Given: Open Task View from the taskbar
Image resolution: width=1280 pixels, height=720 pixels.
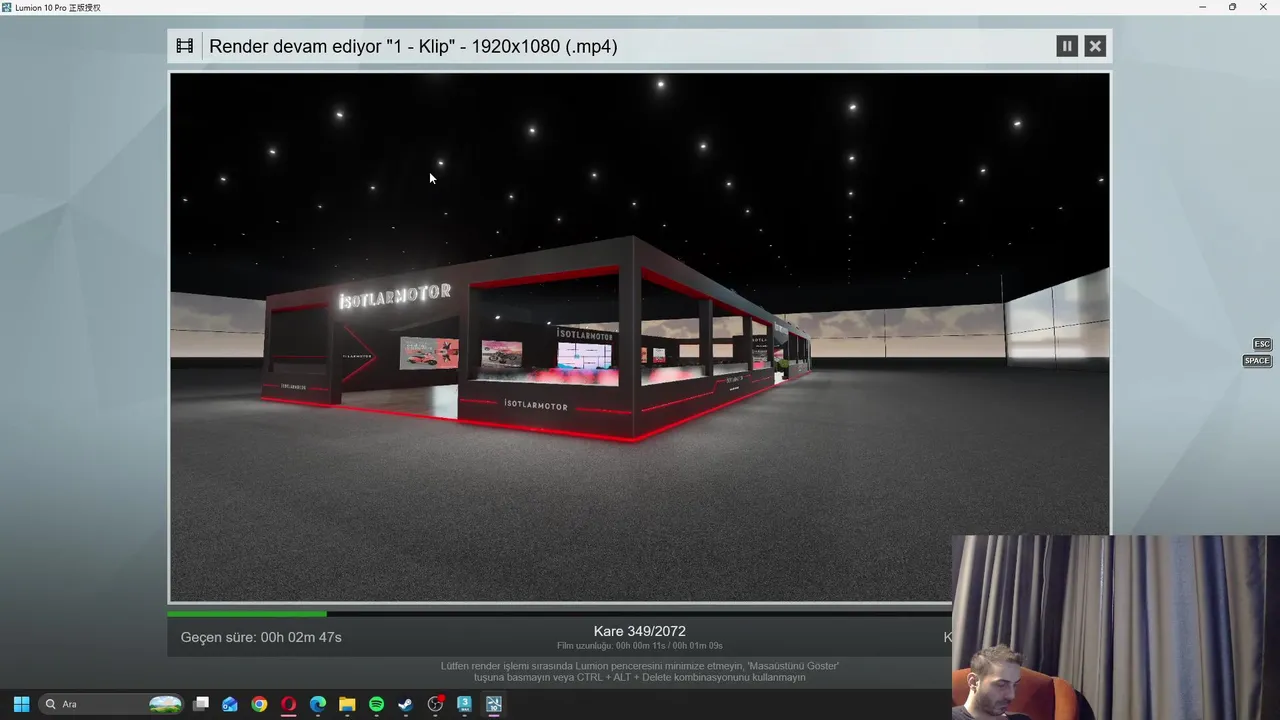Looking at the screenshot, I should coord(201,704).
